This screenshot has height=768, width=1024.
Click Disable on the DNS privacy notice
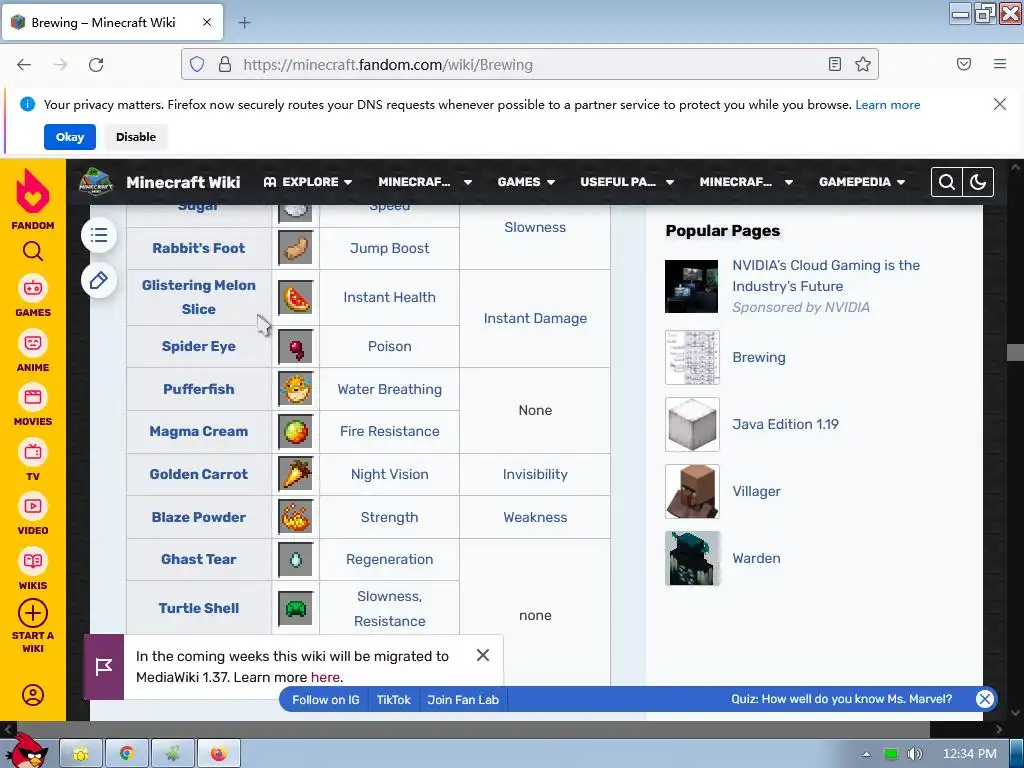[136, 137]
